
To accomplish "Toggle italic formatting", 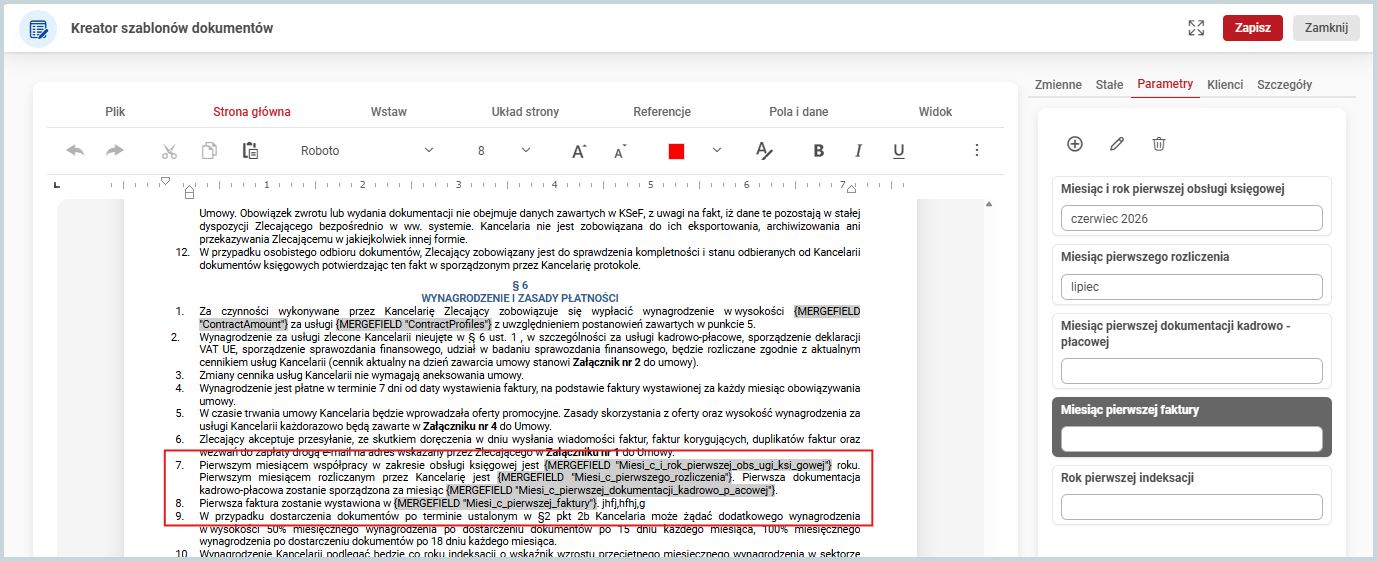I will click(858, 151).
